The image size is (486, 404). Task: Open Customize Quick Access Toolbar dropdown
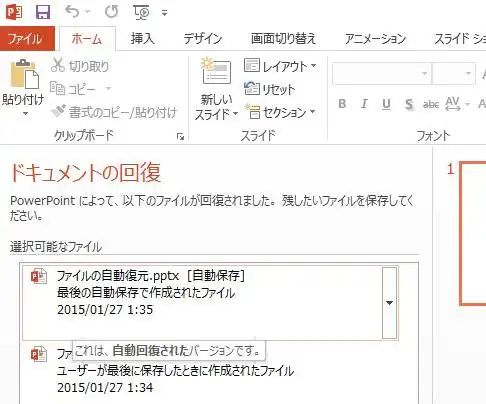[164, 13]
